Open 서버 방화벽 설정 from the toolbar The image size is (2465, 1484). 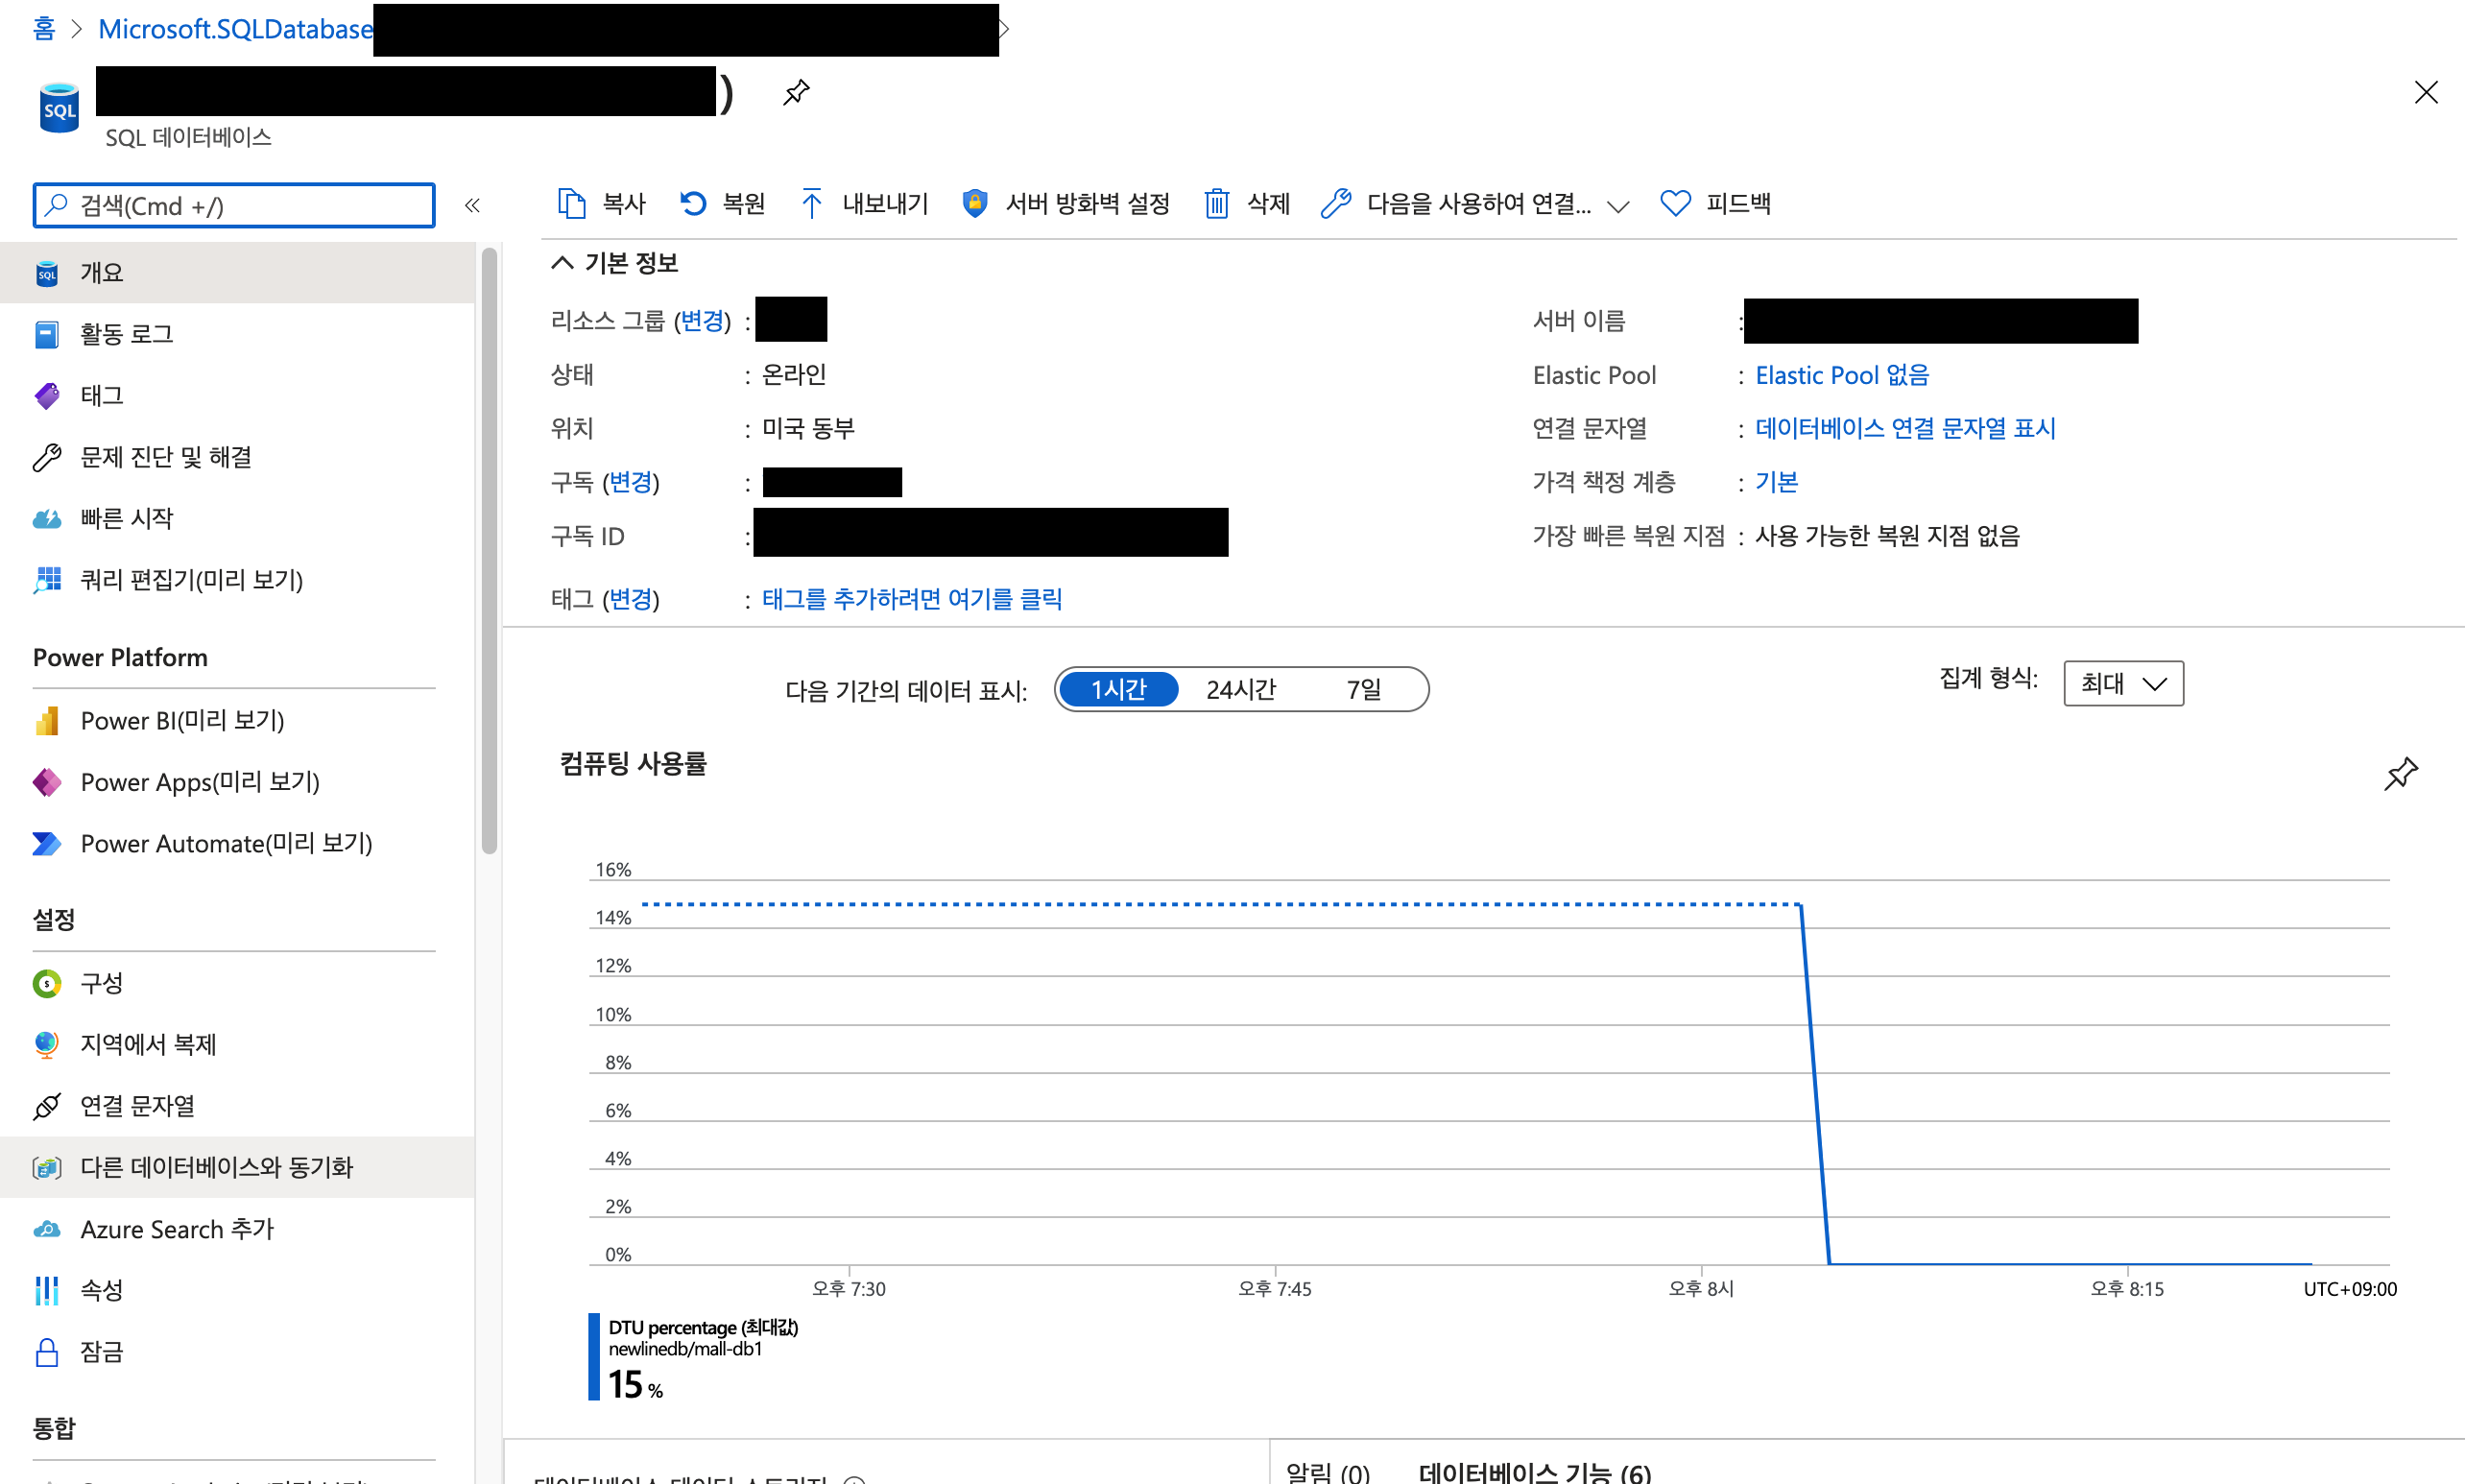tap(1066, 203)
